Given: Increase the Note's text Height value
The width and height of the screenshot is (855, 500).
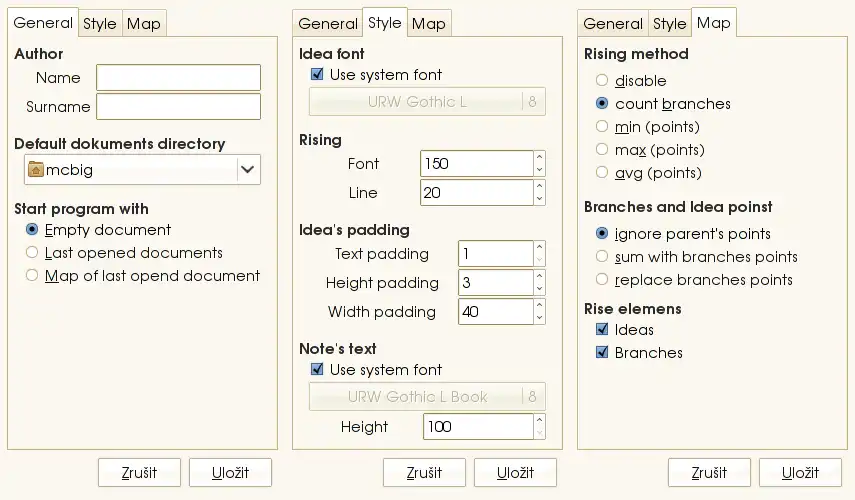Looking at the screenshot, I should click(x=540, y=420).
